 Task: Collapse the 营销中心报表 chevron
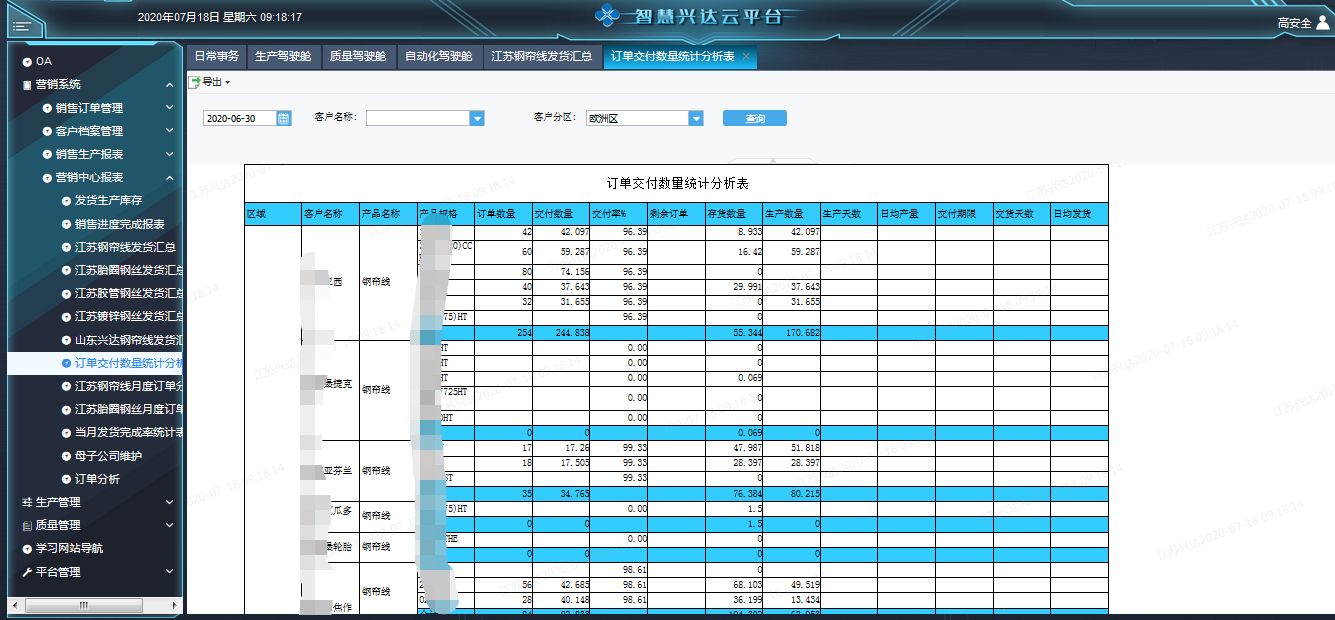(x=170, y=177)
